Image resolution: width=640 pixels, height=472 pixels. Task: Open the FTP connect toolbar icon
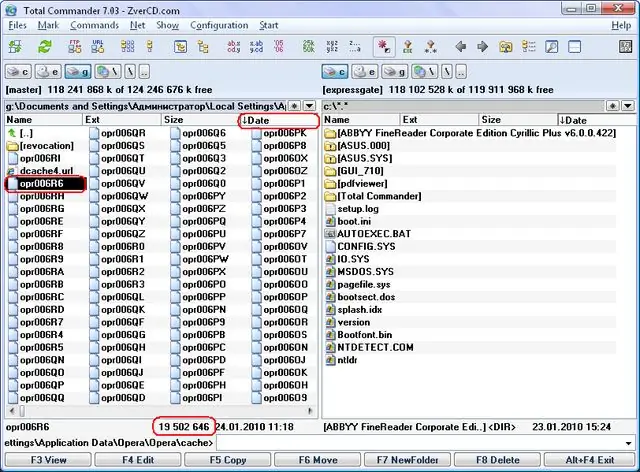(74, 47)
